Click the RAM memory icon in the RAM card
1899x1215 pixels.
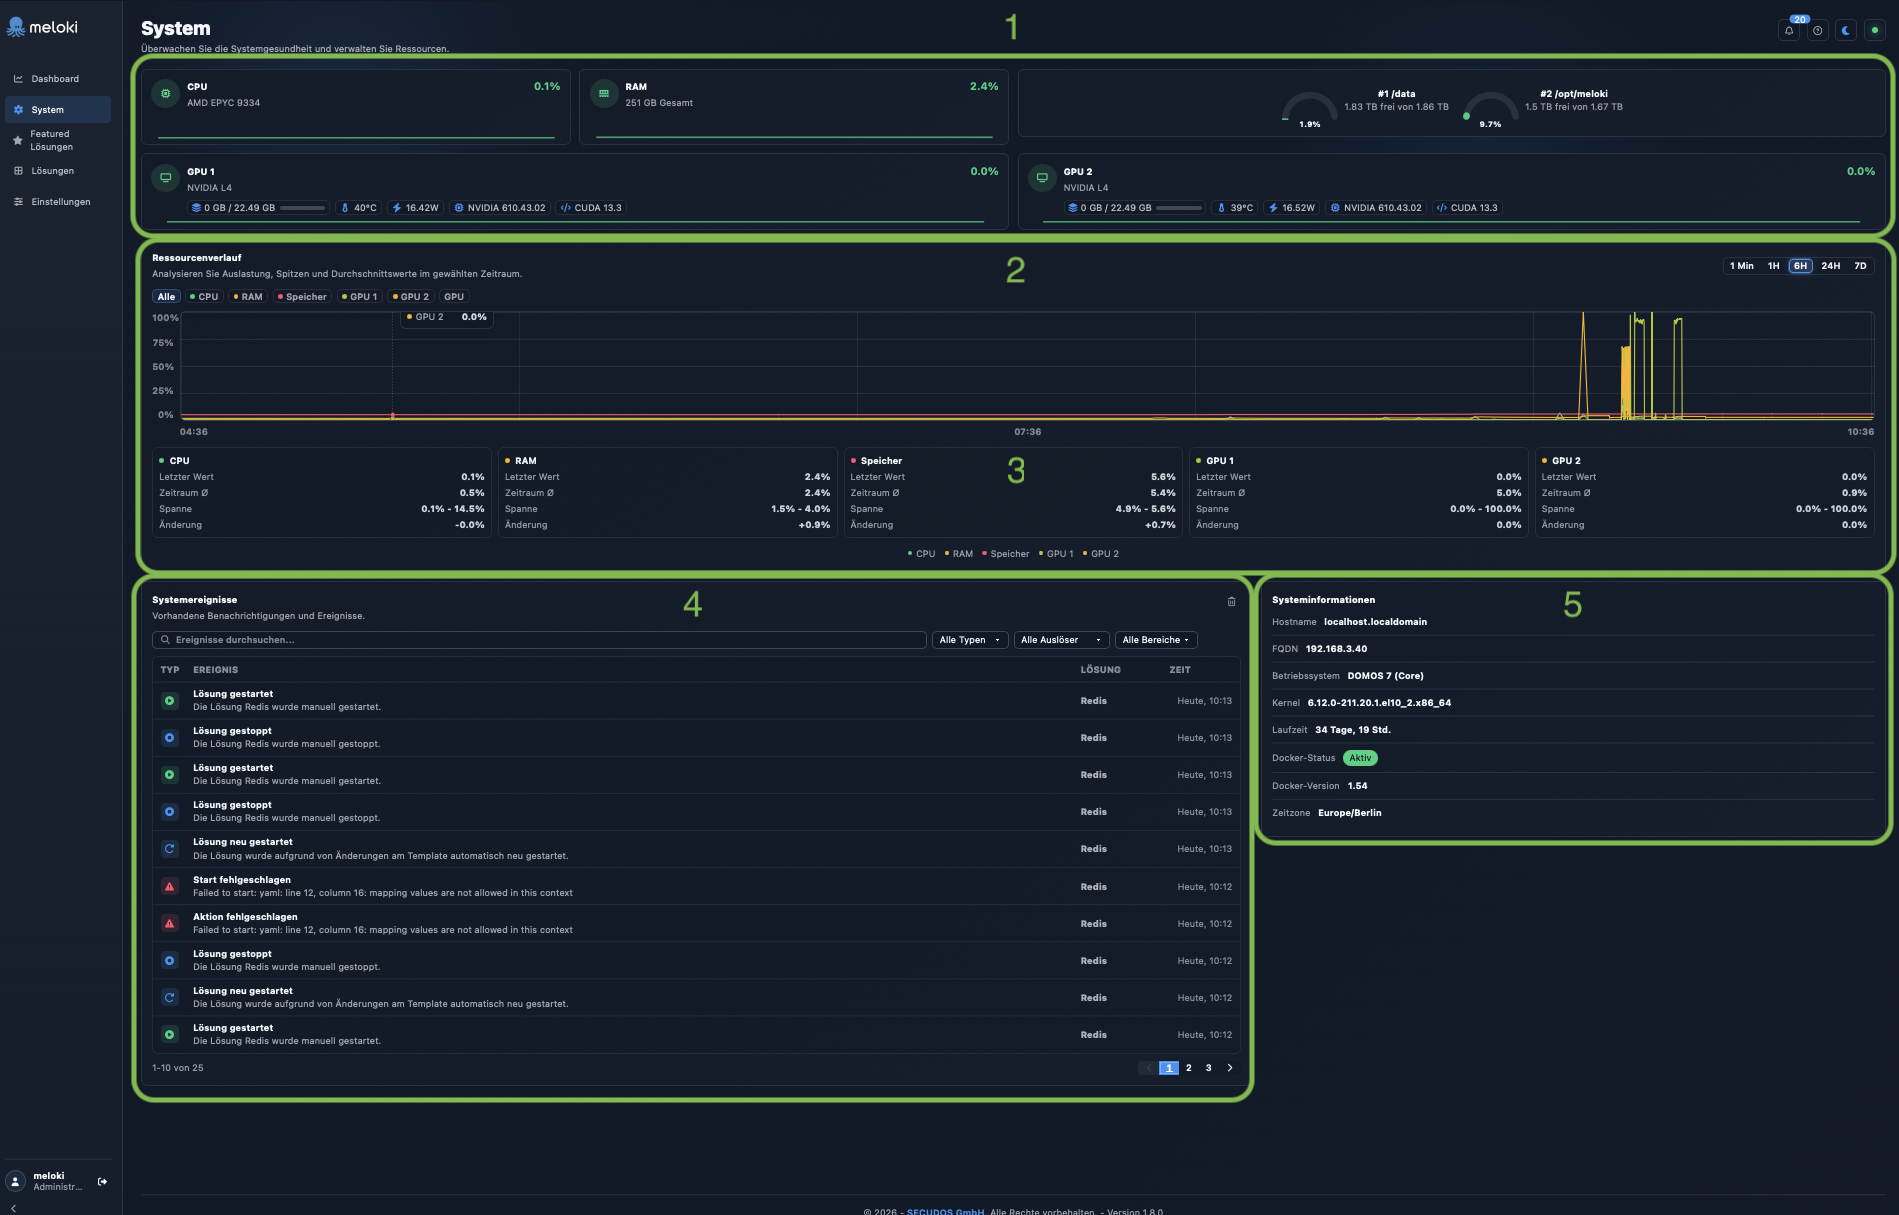[x=604, y=94]
